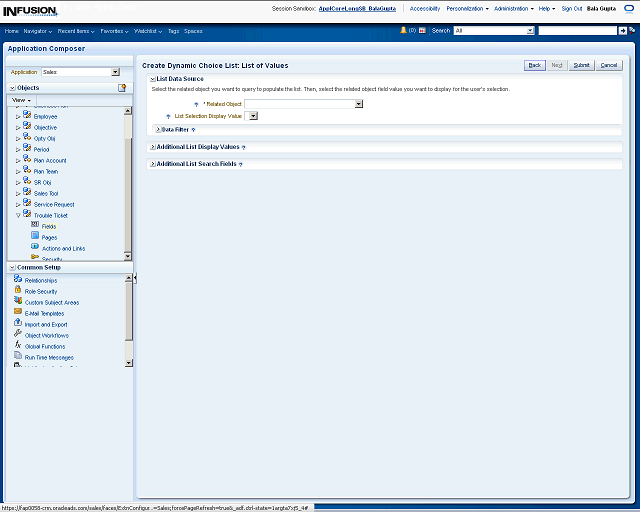Open Role Security from Common Setup

pyautogui.click(x=40, y=291)
